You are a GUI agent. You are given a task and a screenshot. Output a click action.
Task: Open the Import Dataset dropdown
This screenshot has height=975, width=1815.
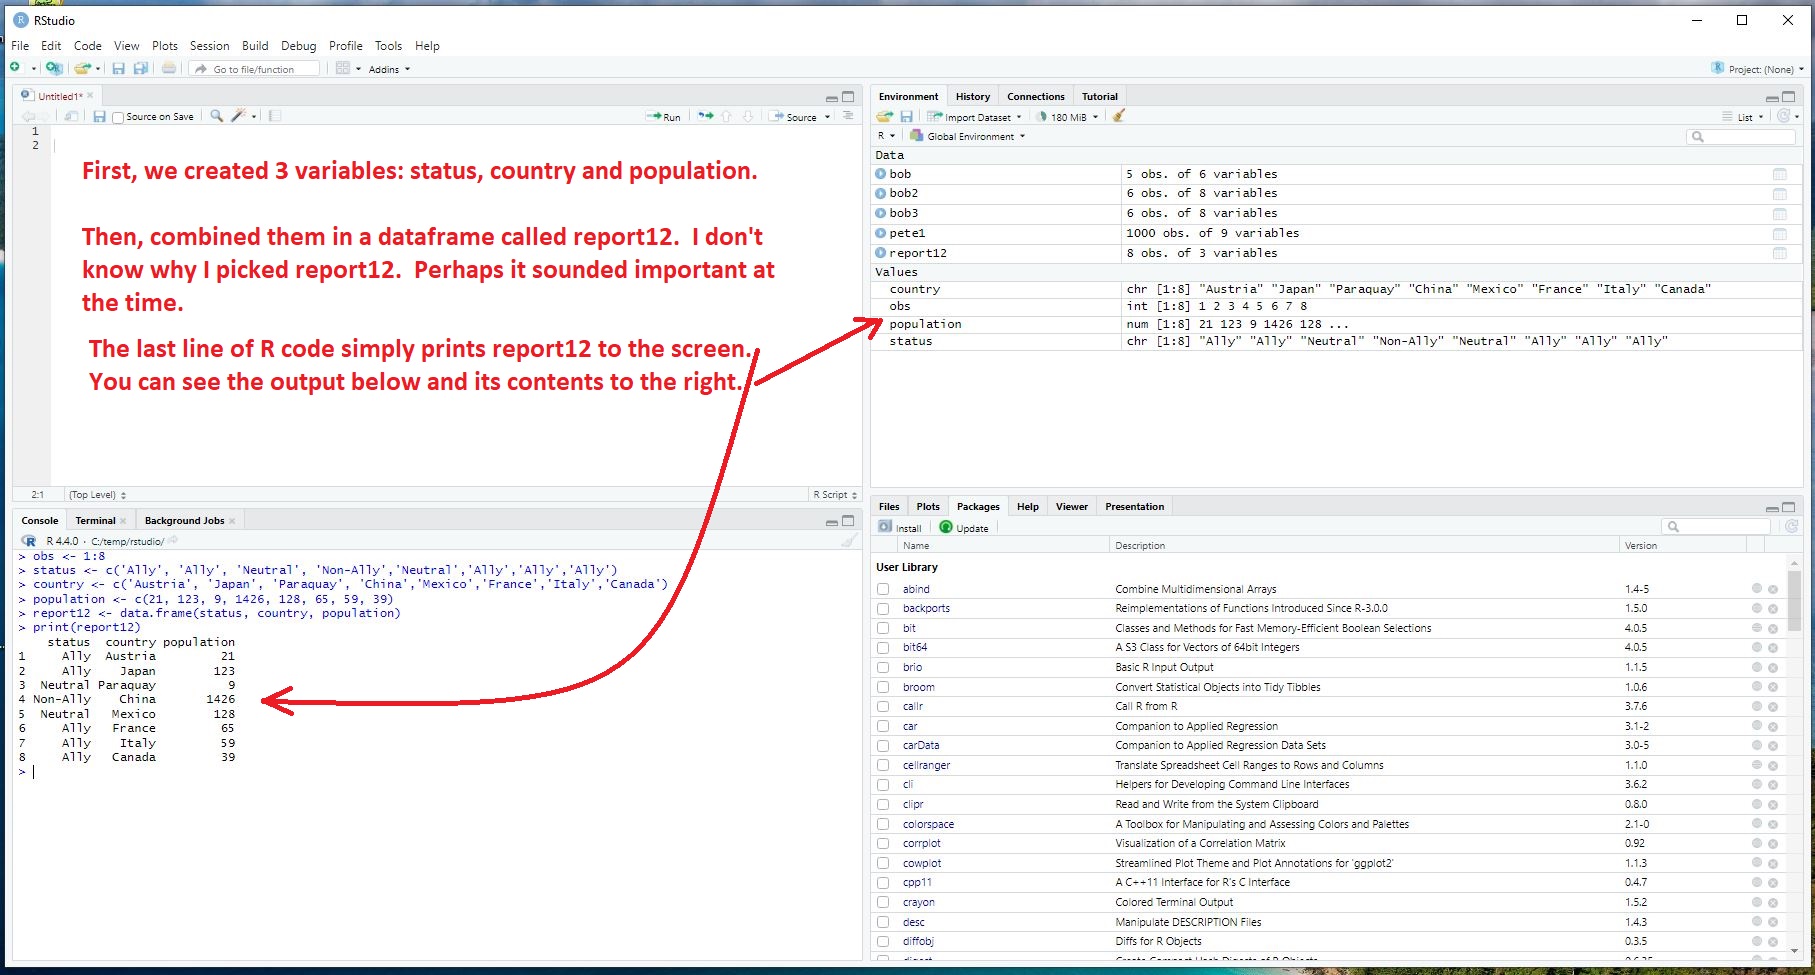(976, 117)
